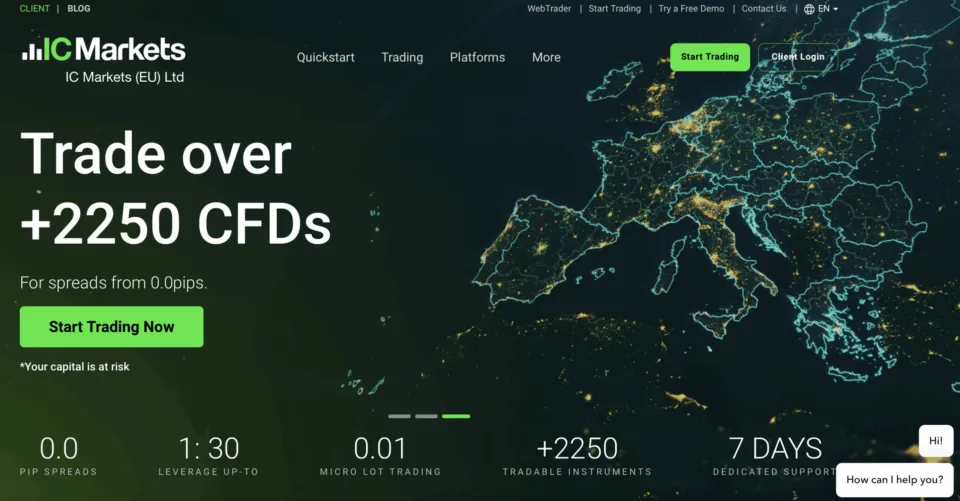Select the active green carousel indicator
The height and width of the screenshot is (501, 960).
[x=456, y=416]
